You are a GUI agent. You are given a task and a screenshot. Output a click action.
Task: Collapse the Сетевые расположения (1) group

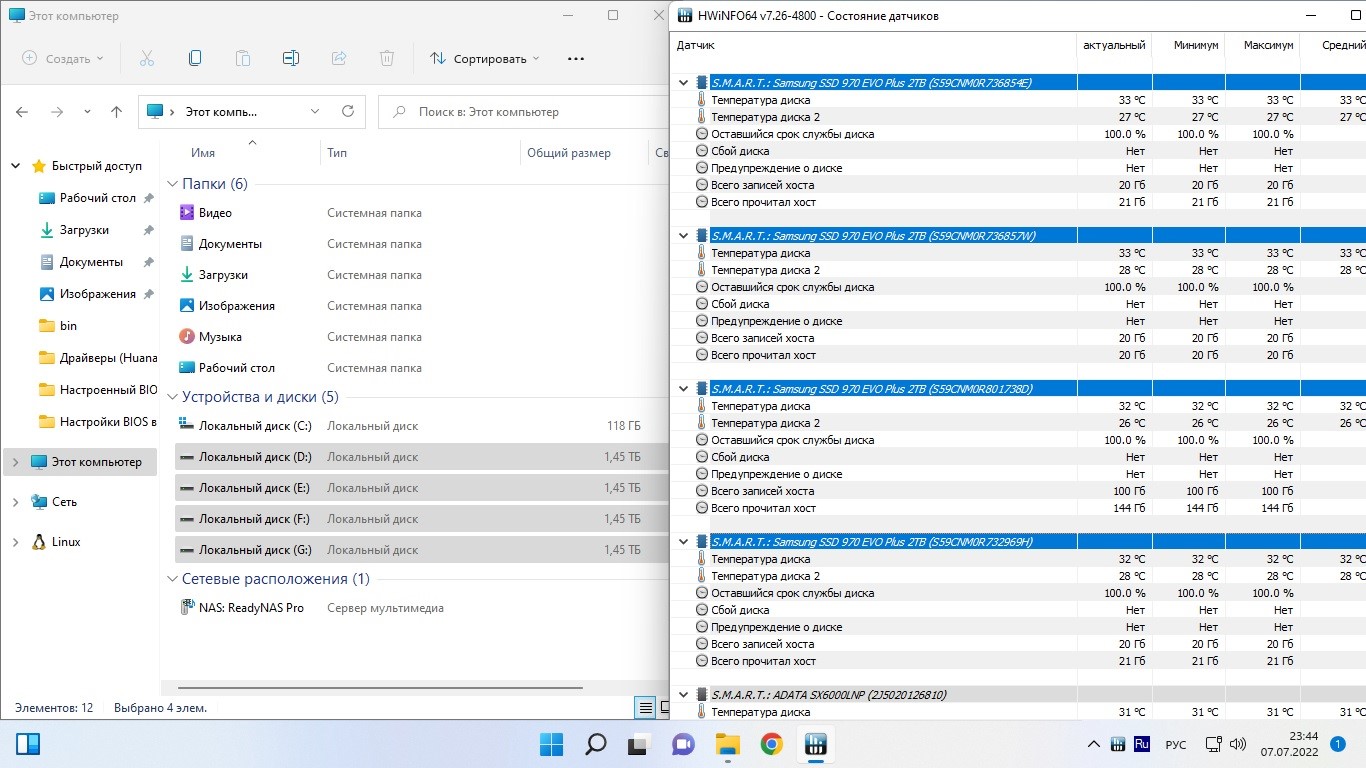point(172,579)
